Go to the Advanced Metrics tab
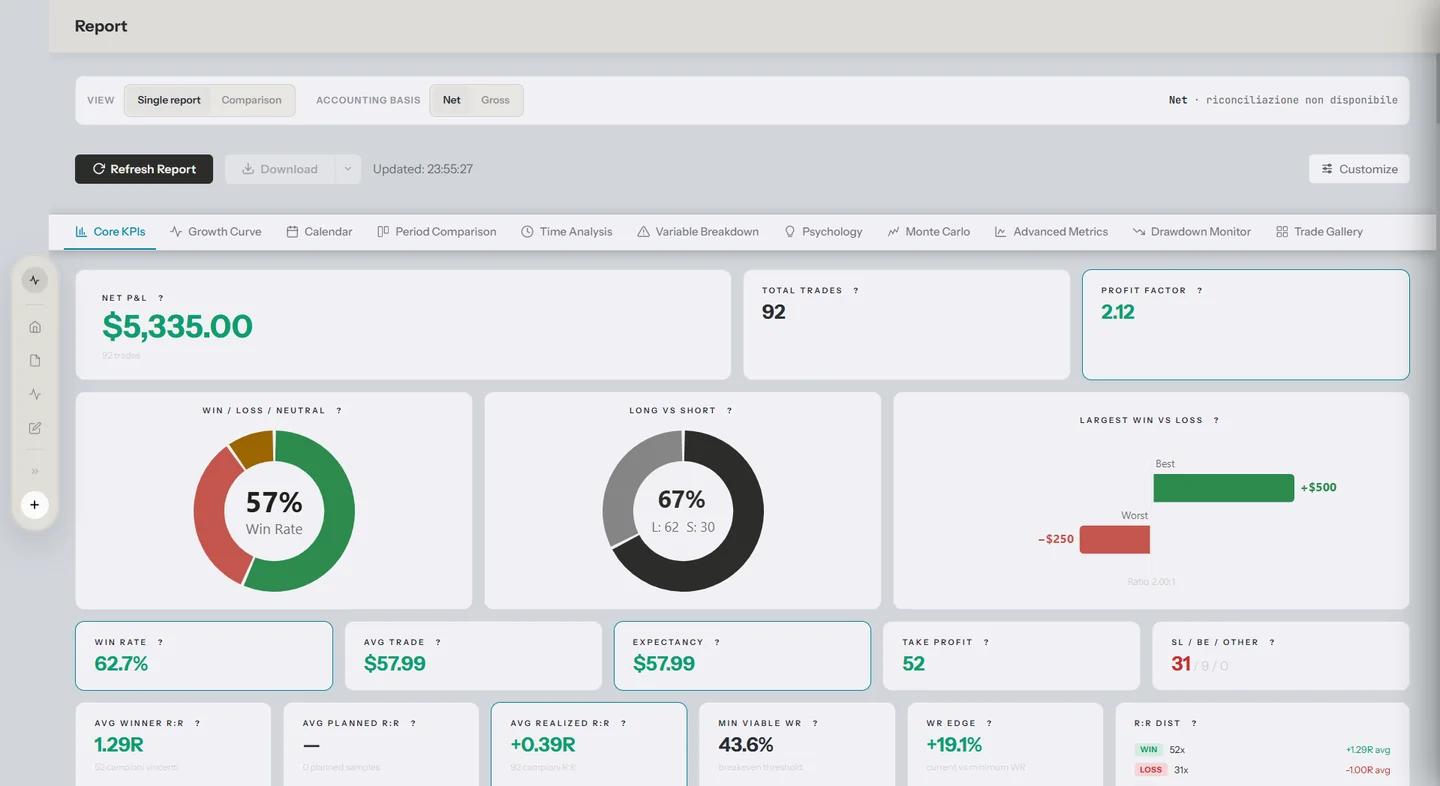The width and height of the screenshot is (1440, 786). [1051, 232]
